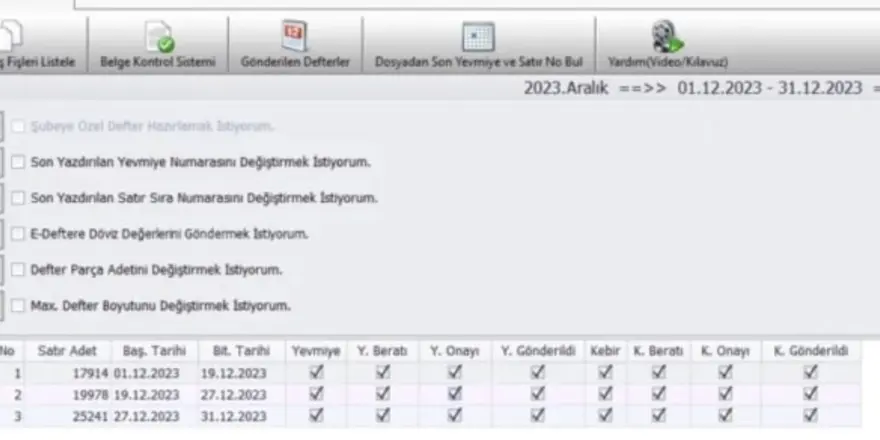880x440 pixels.
Task: Toggle K. Gönderildi checkbox in row 1
Action: (x=810, y=372)
